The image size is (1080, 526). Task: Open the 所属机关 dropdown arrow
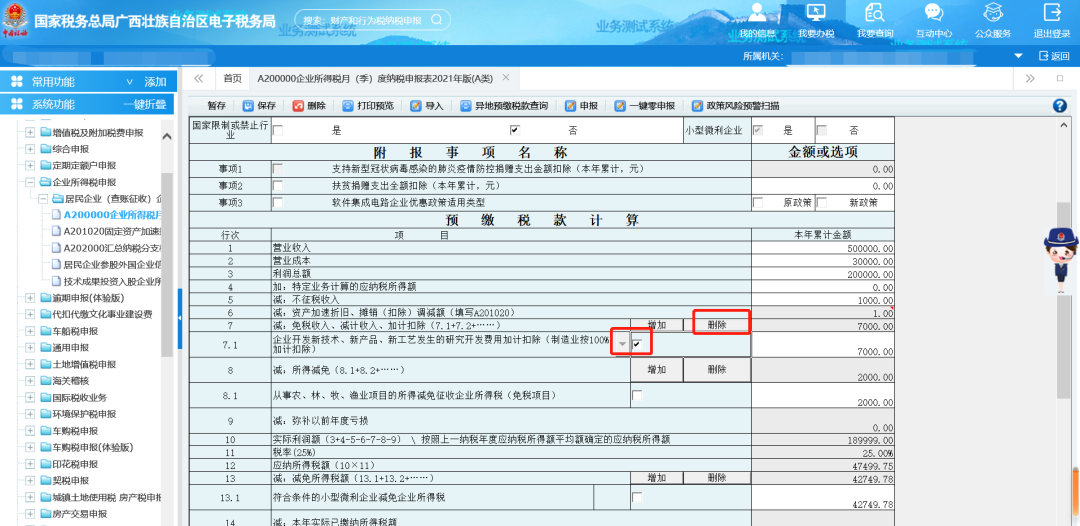tap(1018, 56)
